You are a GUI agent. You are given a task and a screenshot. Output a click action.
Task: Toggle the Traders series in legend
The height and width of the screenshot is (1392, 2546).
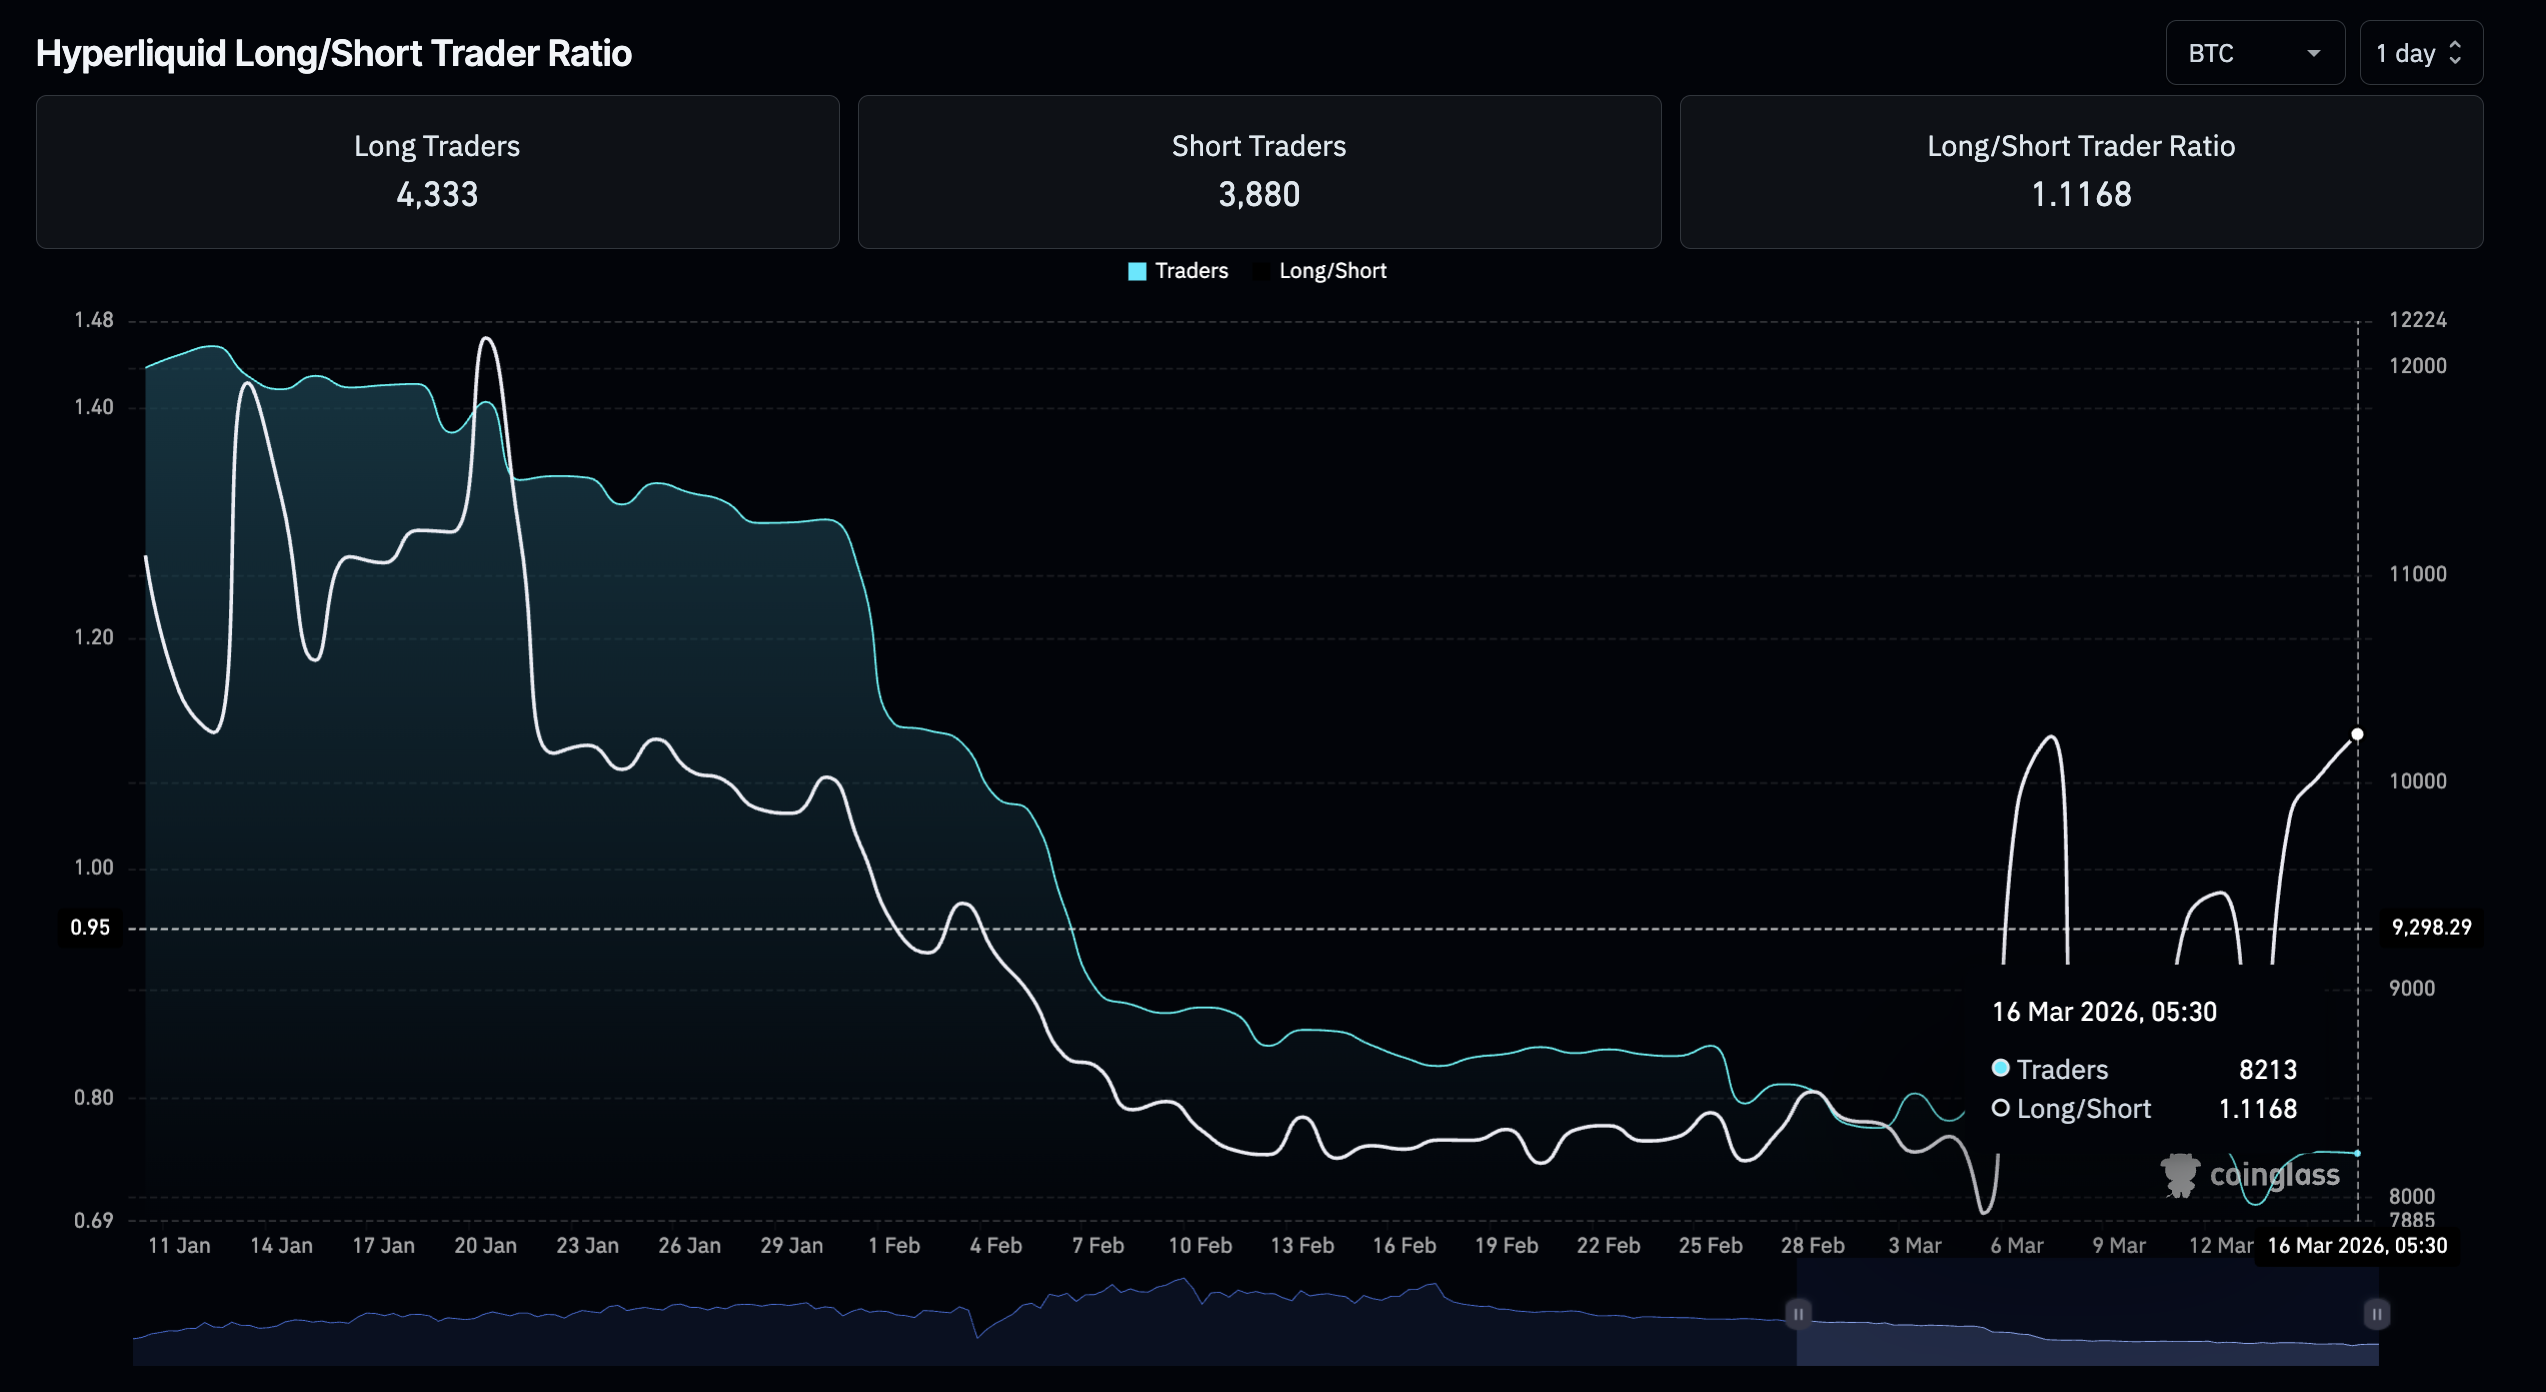tap(1190, 271)
